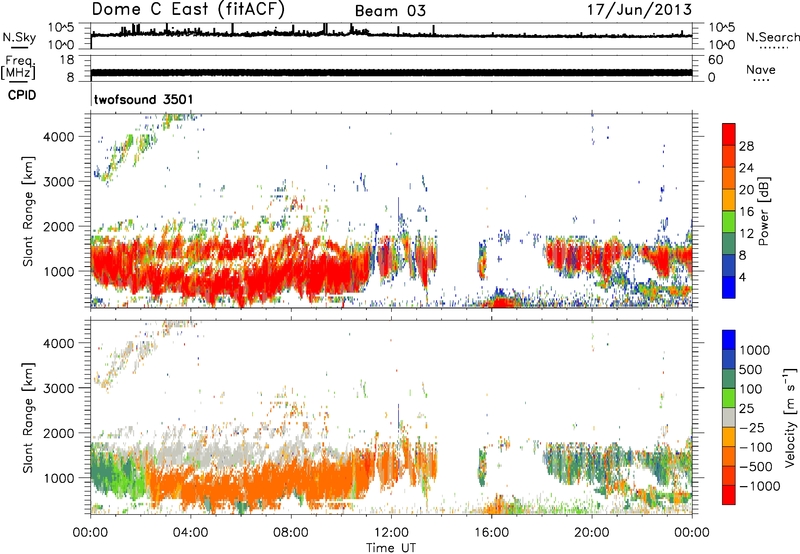
Task: Click blue bottom segment of Power colorbar
Action: point(729,287)
